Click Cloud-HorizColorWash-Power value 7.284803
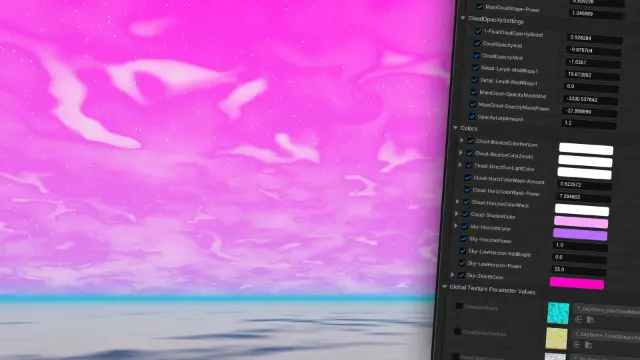 (584, 198)
